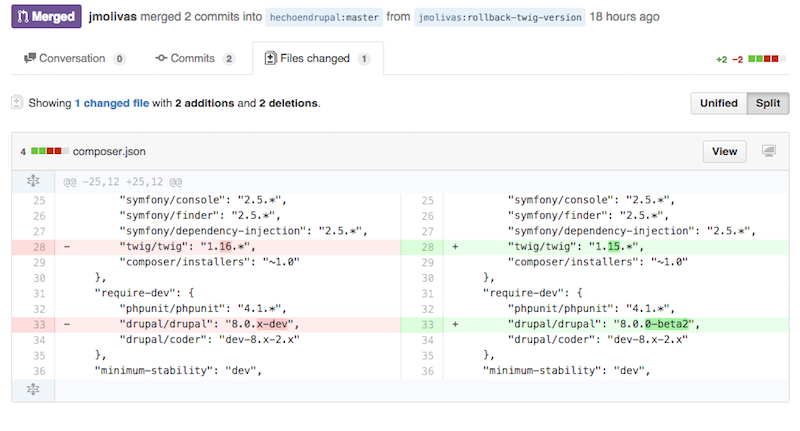The image size is (800, 431).
Task: Select the Files changed tab
Action: click(318, 59)
